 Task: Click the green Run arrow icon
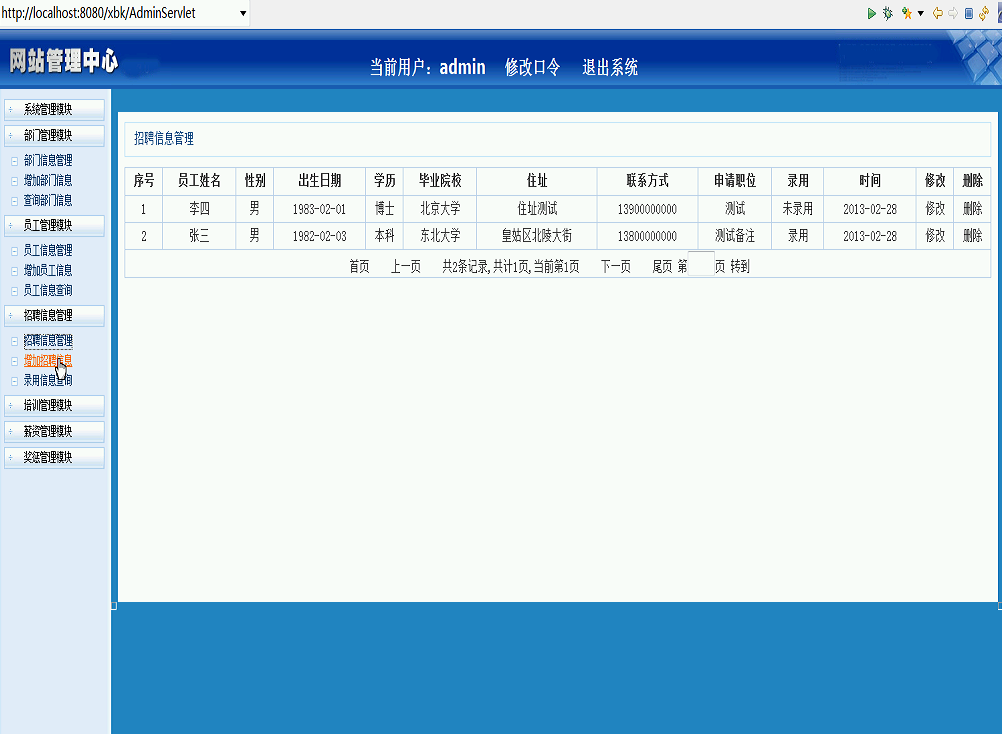click(x=871, y=13)
